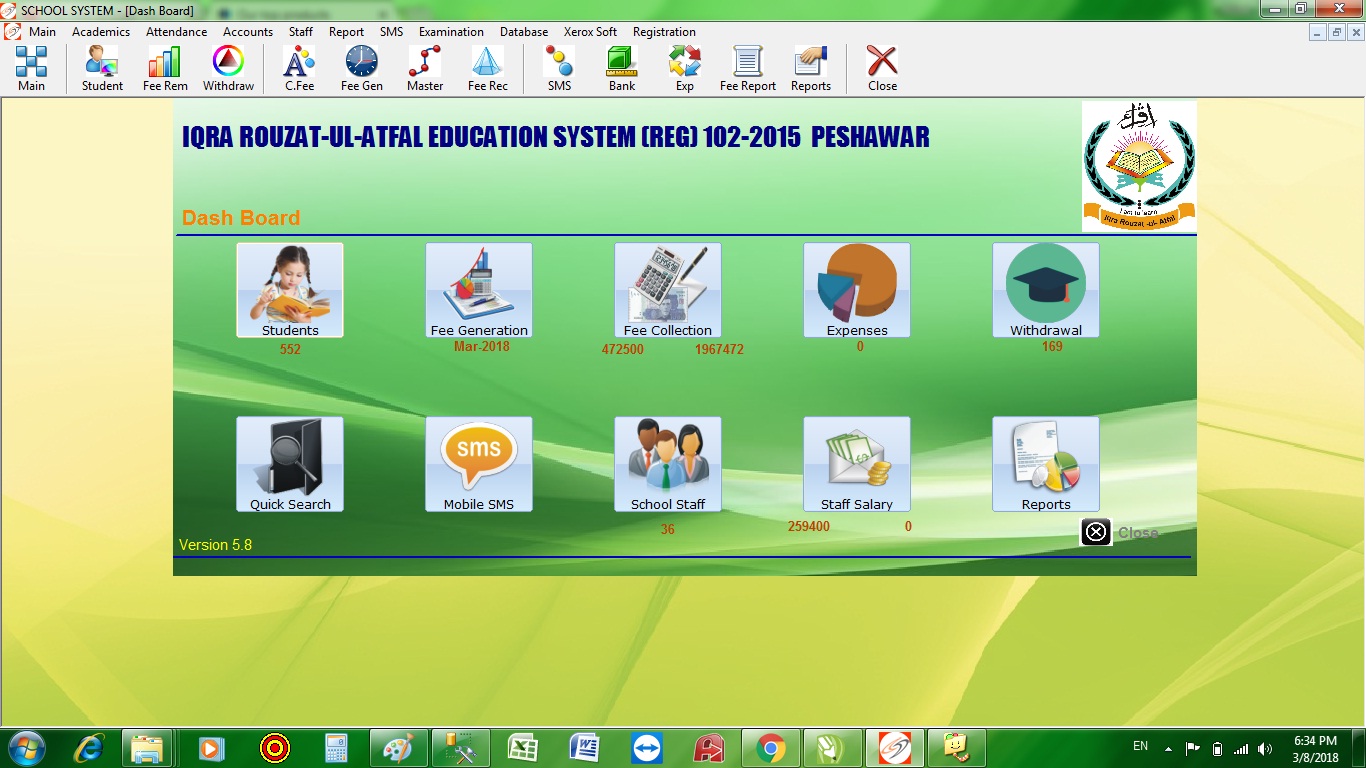Click the staff salary amount 259400
This screenshot has height=768, width=1366.
[808, 526]
